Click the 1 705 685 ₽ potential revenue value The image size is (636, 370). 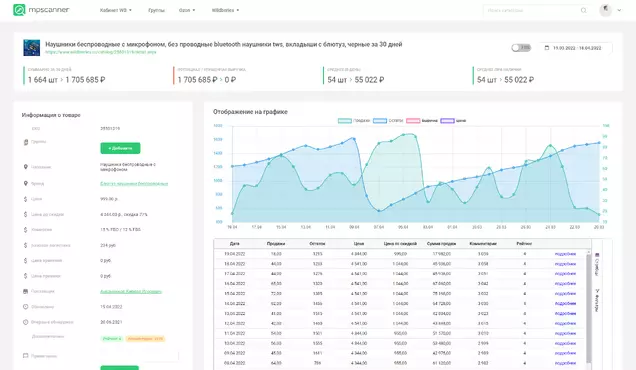pyautogui.click(x=198, y=80)
